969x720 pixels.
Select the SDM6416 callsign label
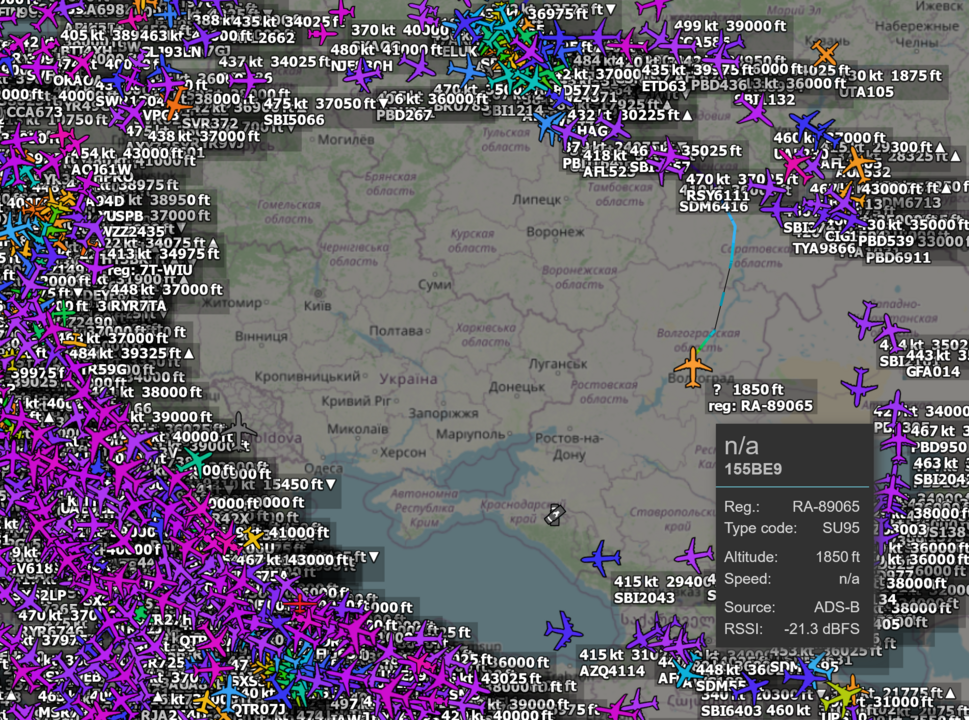[713, 207]
